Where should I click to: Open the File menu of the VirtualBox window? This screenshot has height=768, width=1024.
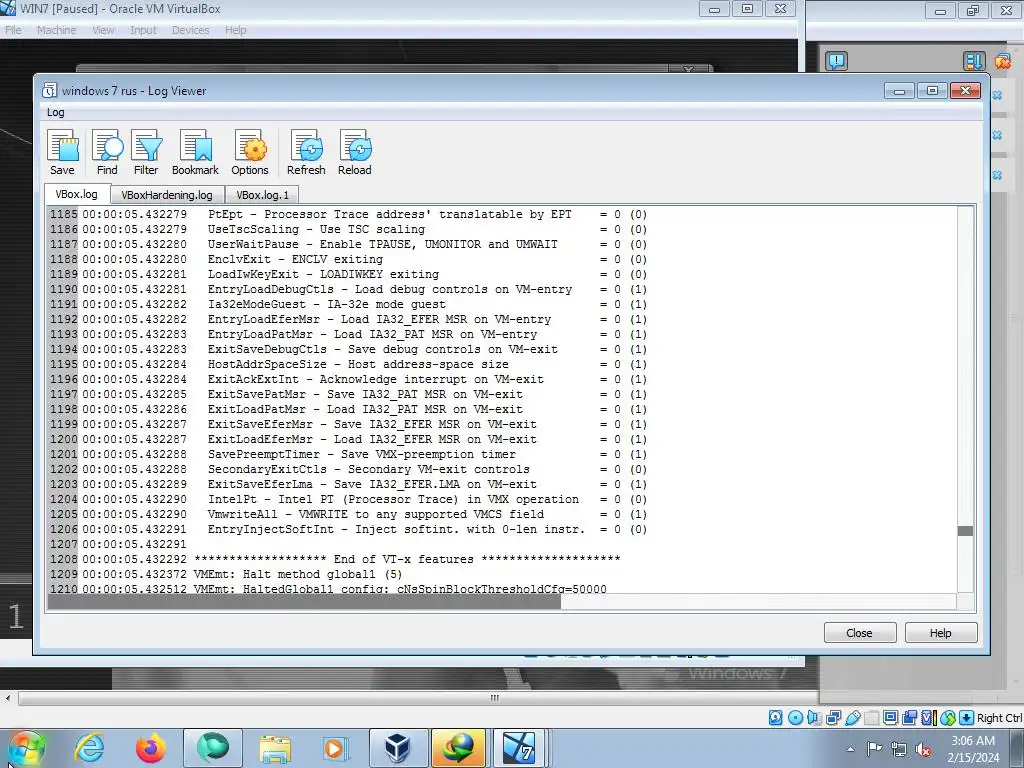[x=13, y=30]
